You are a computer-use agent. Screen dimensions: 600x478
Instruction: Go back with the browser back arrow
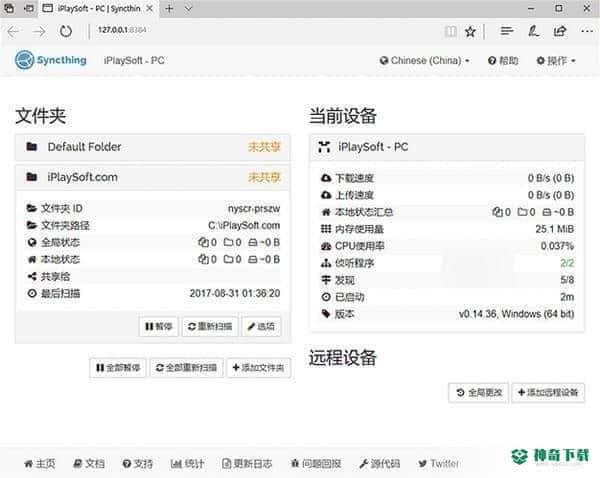coord(13,31)
